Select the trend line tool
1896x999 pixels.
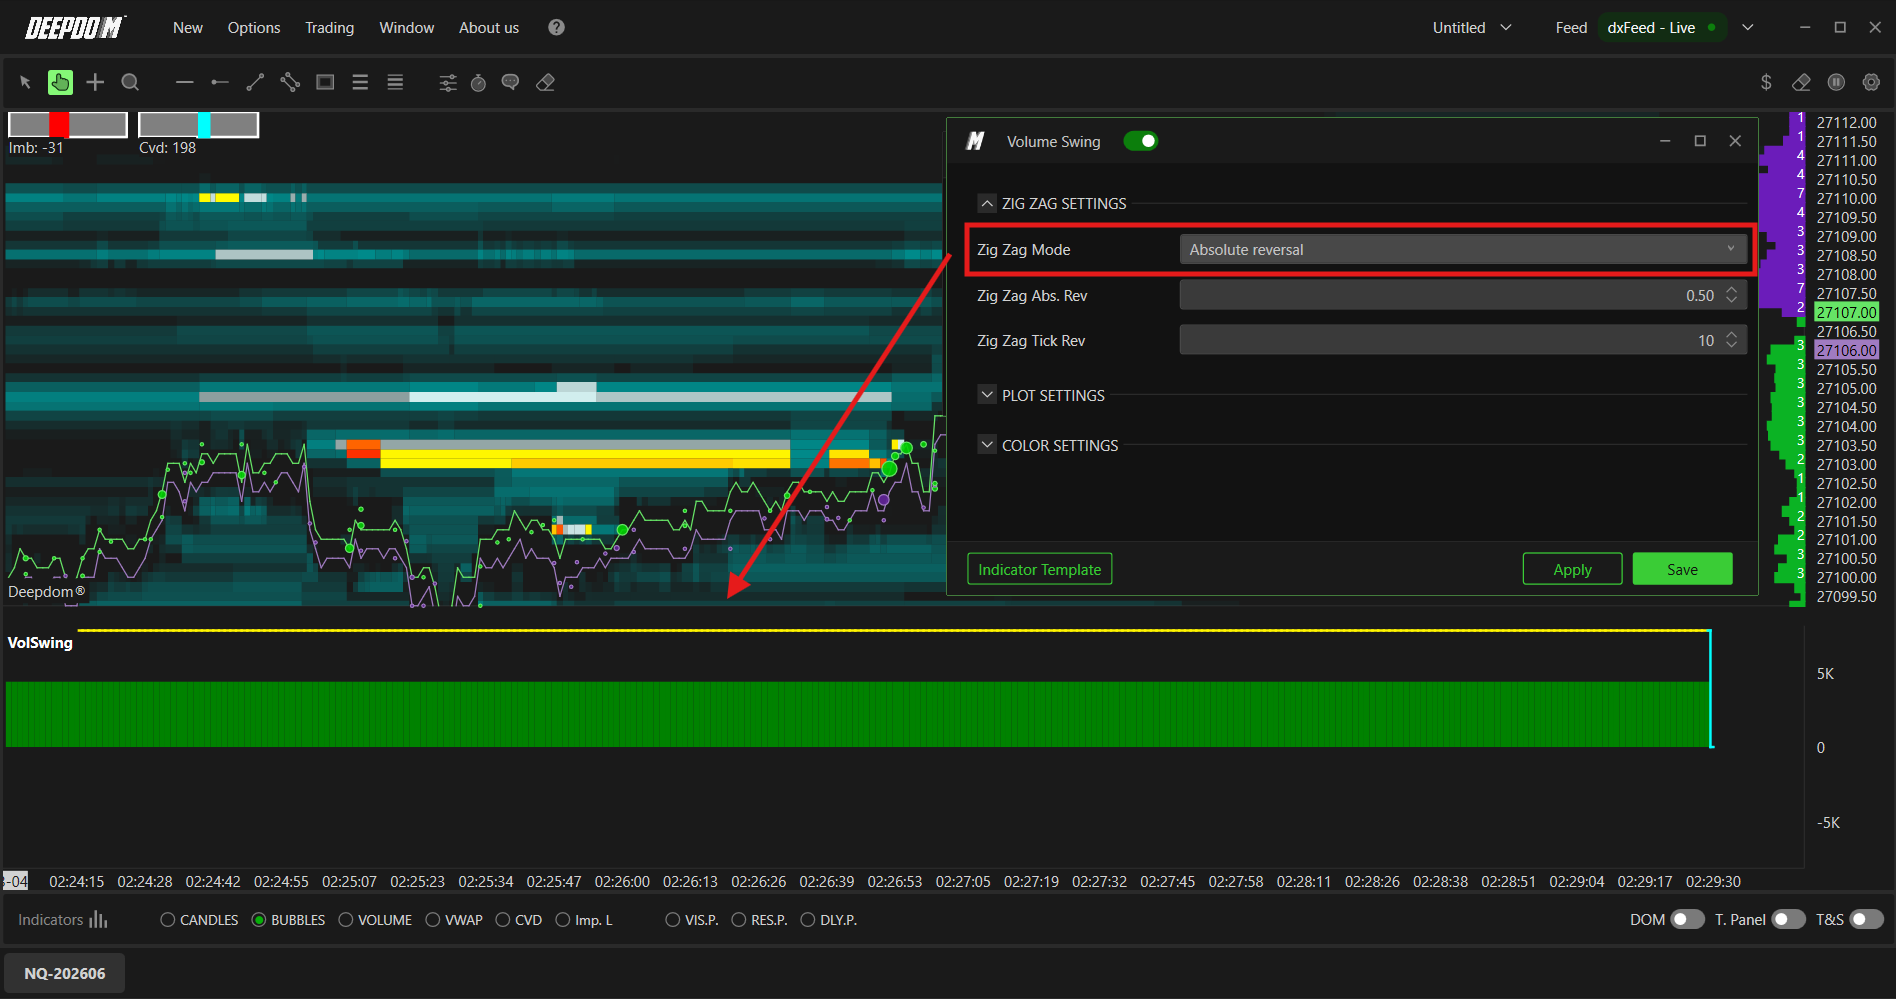[255, 83]
